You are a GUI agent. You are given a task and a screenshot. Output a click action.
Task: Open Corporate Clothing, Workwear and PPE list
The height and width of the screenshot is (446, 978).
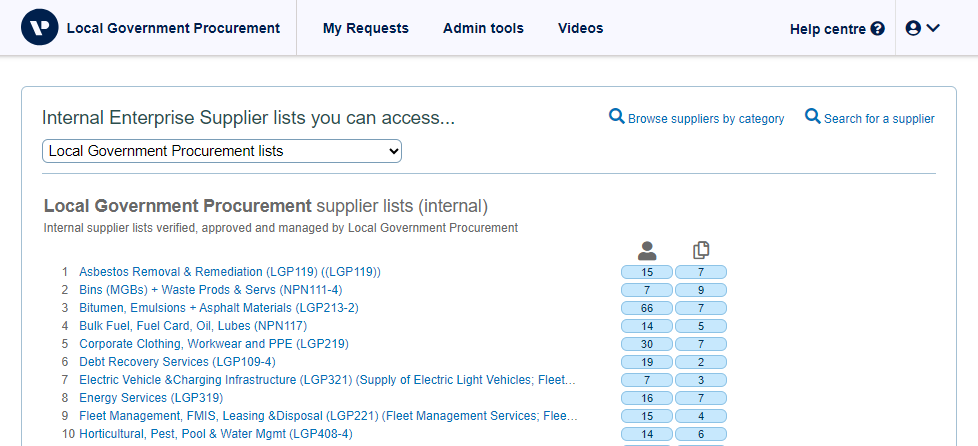pos(214,344)
